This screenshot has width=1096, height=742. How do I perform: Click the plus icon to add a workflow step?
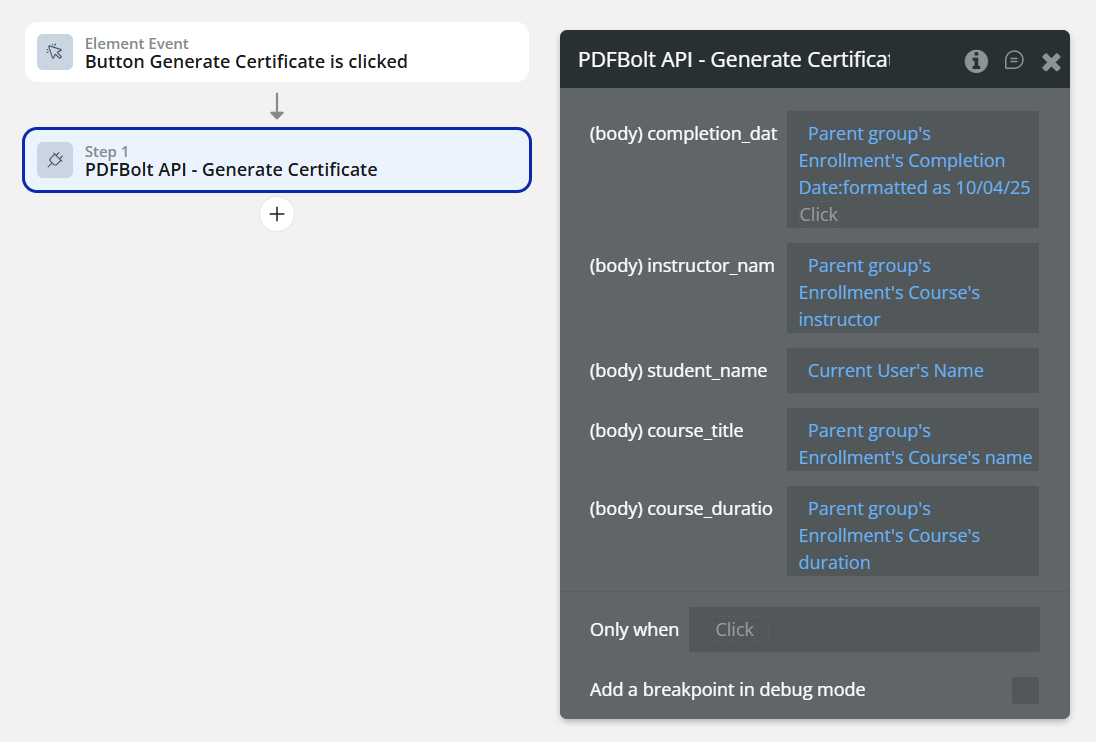point(277,214)
